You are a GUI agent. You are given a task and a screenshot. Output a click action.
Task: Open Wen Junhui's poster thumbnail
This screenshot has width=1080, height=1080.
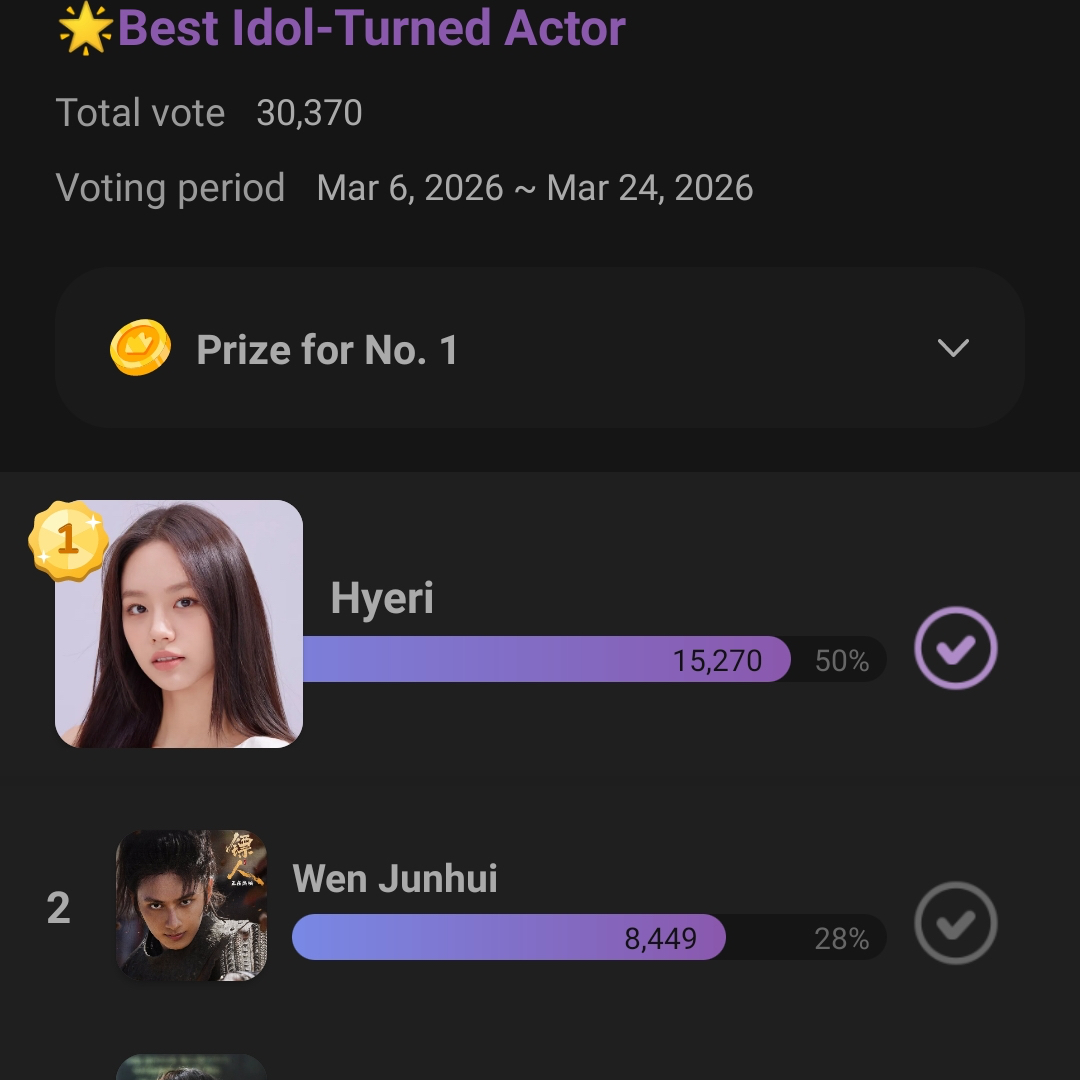tap(192, 905)
